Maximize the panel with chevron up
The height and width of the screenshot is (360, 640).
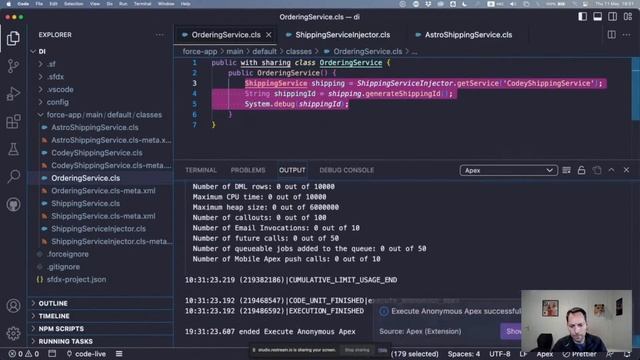611,170
